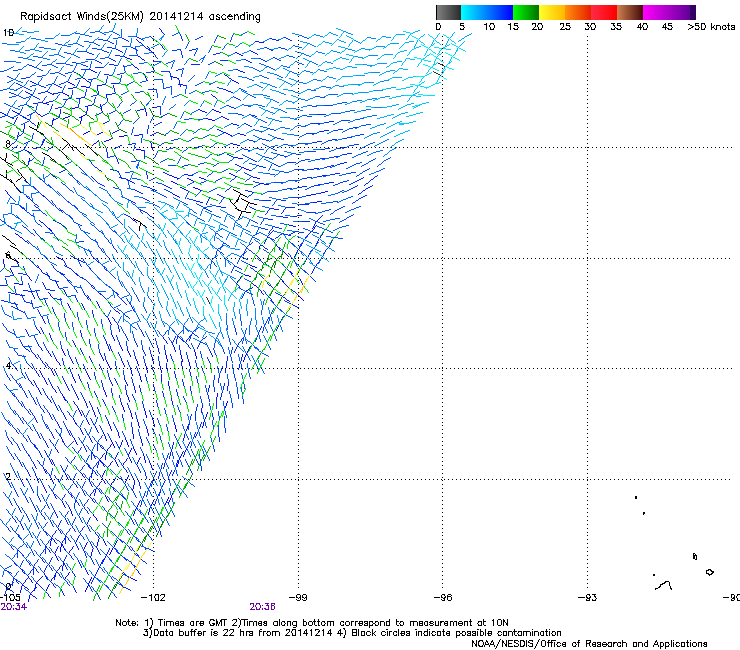Image resolution: width=740 pixels, height=650 pixels.
Task: Click the '-99' longitude axis label
Action: pos(298,598)
